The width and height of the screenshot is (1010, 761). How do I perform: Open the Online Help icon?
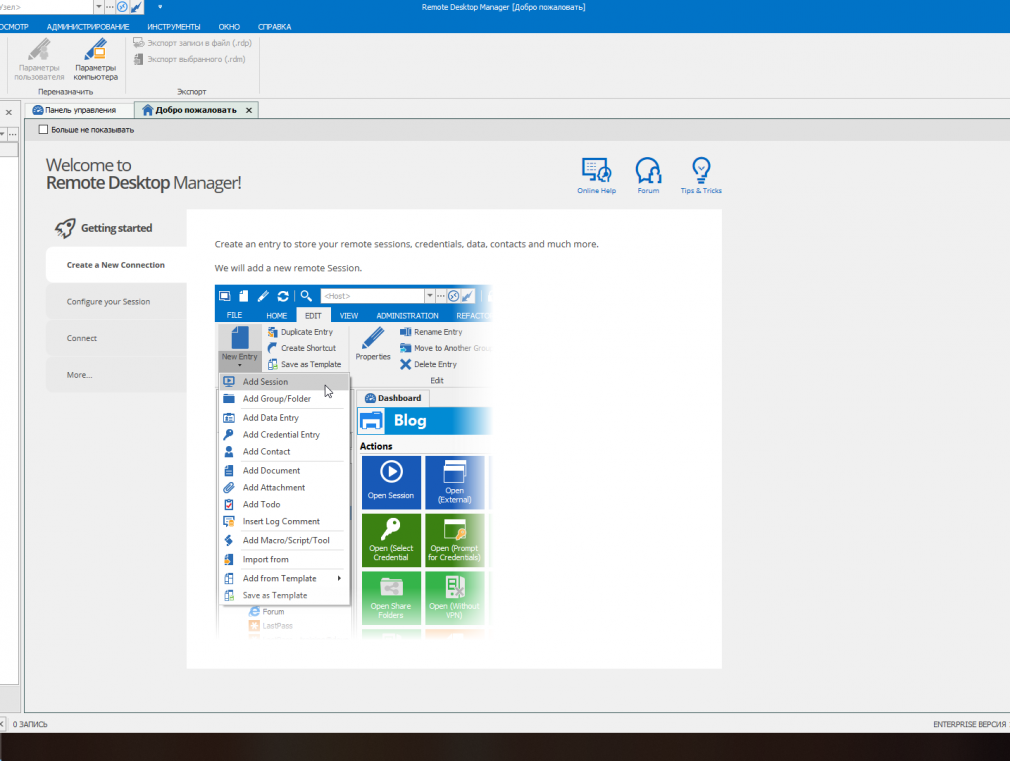click(x=596, y=175)
